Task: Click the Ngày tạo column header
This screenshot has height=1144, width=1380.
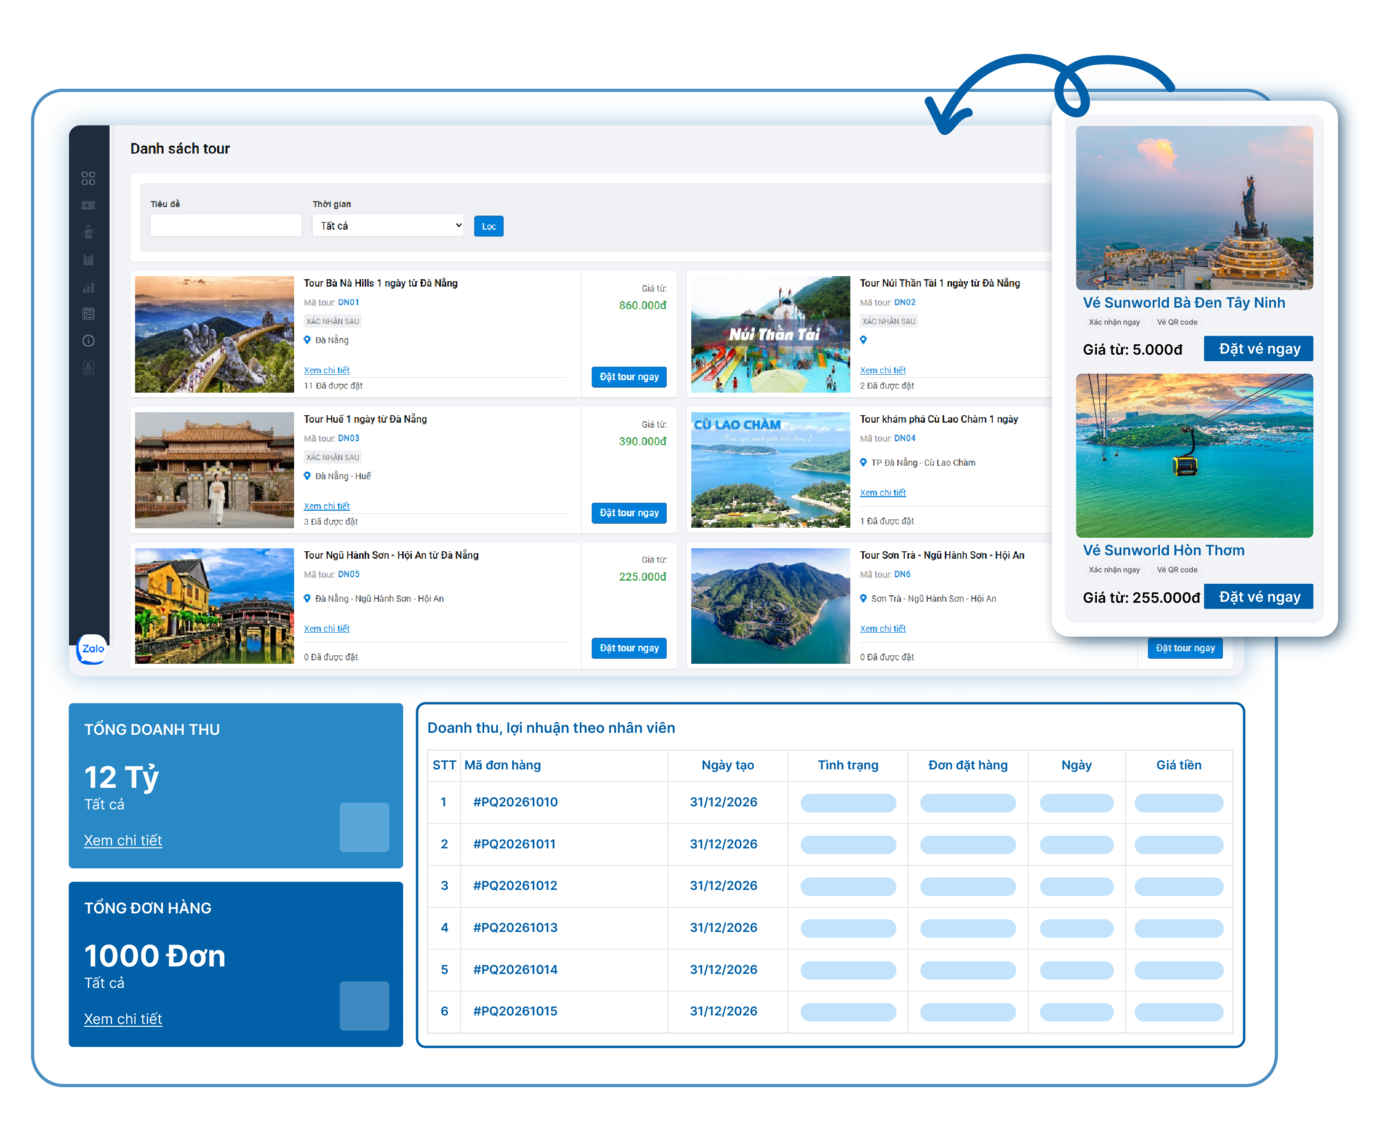Action: (727, 765)
